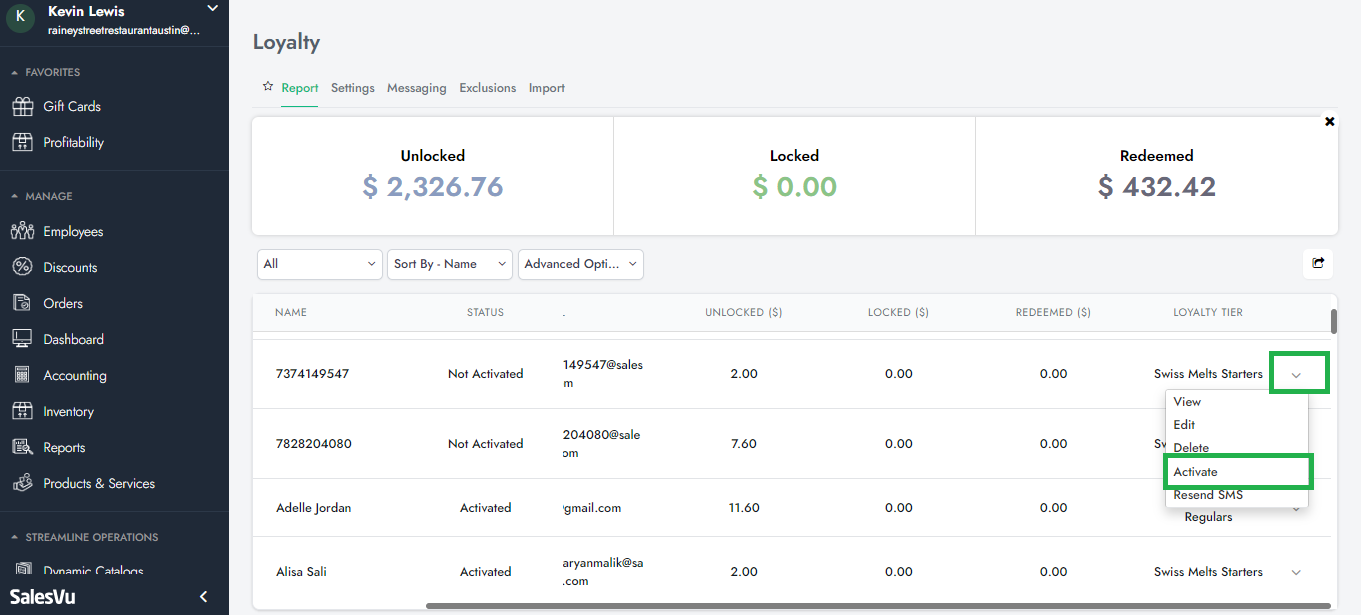The image size is (1361, 615).
Task: Open the Sort By - Name dropdown
Action: point(449,264)
